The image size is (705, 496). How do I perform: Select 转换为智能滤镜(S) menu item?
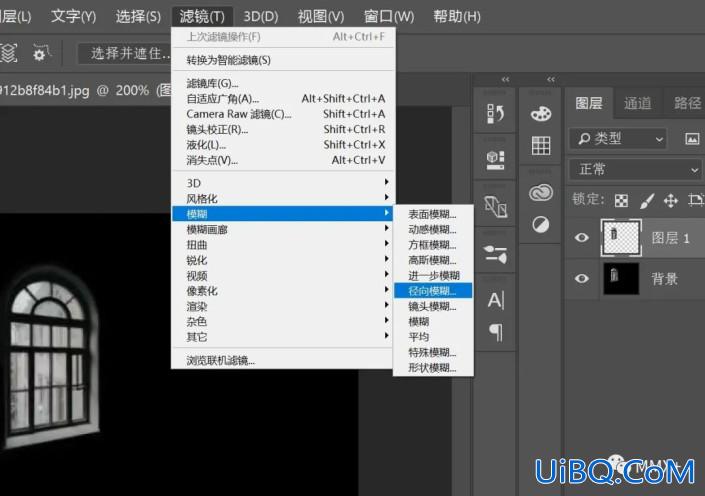(x=282, y=60)
